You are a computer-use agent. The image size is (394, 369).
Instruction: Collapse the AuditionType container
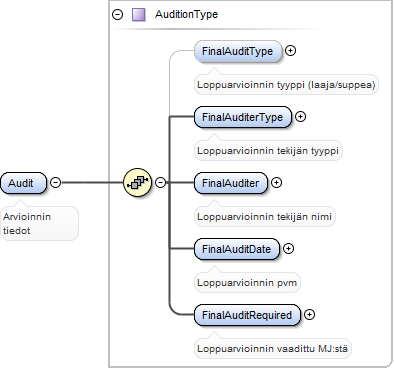pos(118,15)
